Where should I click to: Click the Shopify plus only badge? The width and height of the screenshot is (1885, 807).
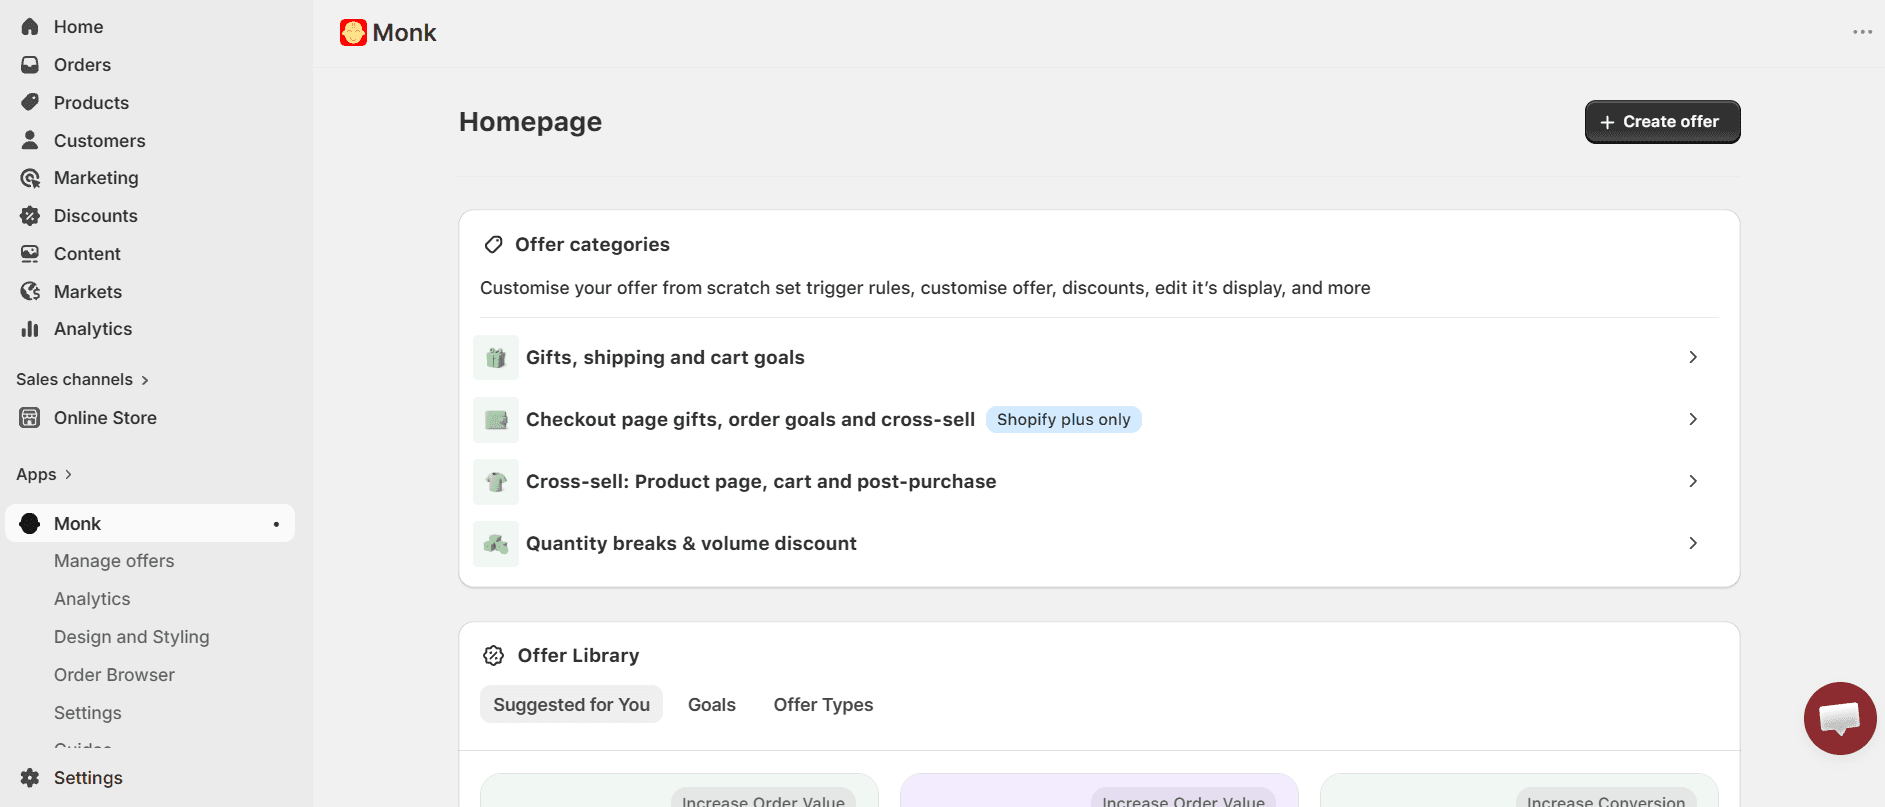coord(1064,419)
